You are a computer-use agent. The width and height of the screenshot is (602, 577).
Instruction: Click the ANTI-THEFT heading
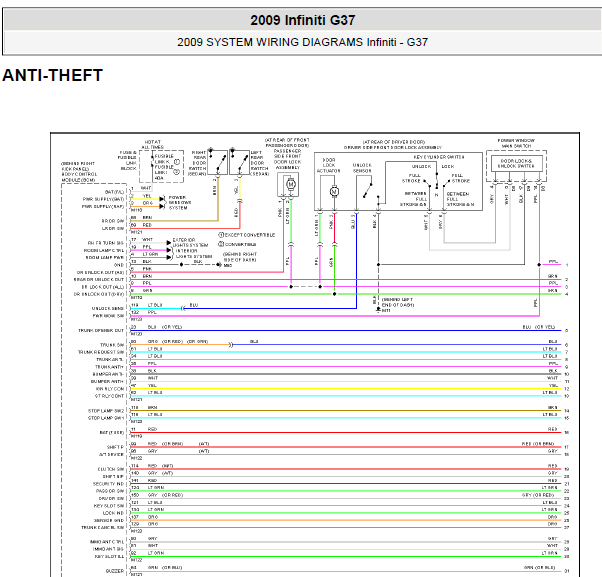53,75
